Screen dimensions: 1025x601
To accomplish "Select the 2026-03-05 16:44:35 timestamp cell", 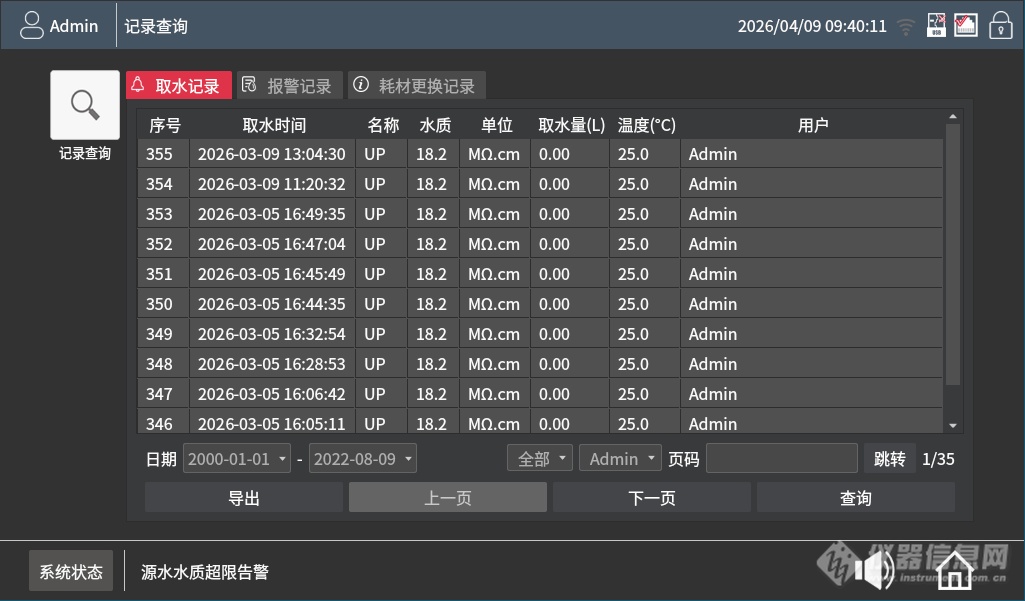I will [272, 304].
